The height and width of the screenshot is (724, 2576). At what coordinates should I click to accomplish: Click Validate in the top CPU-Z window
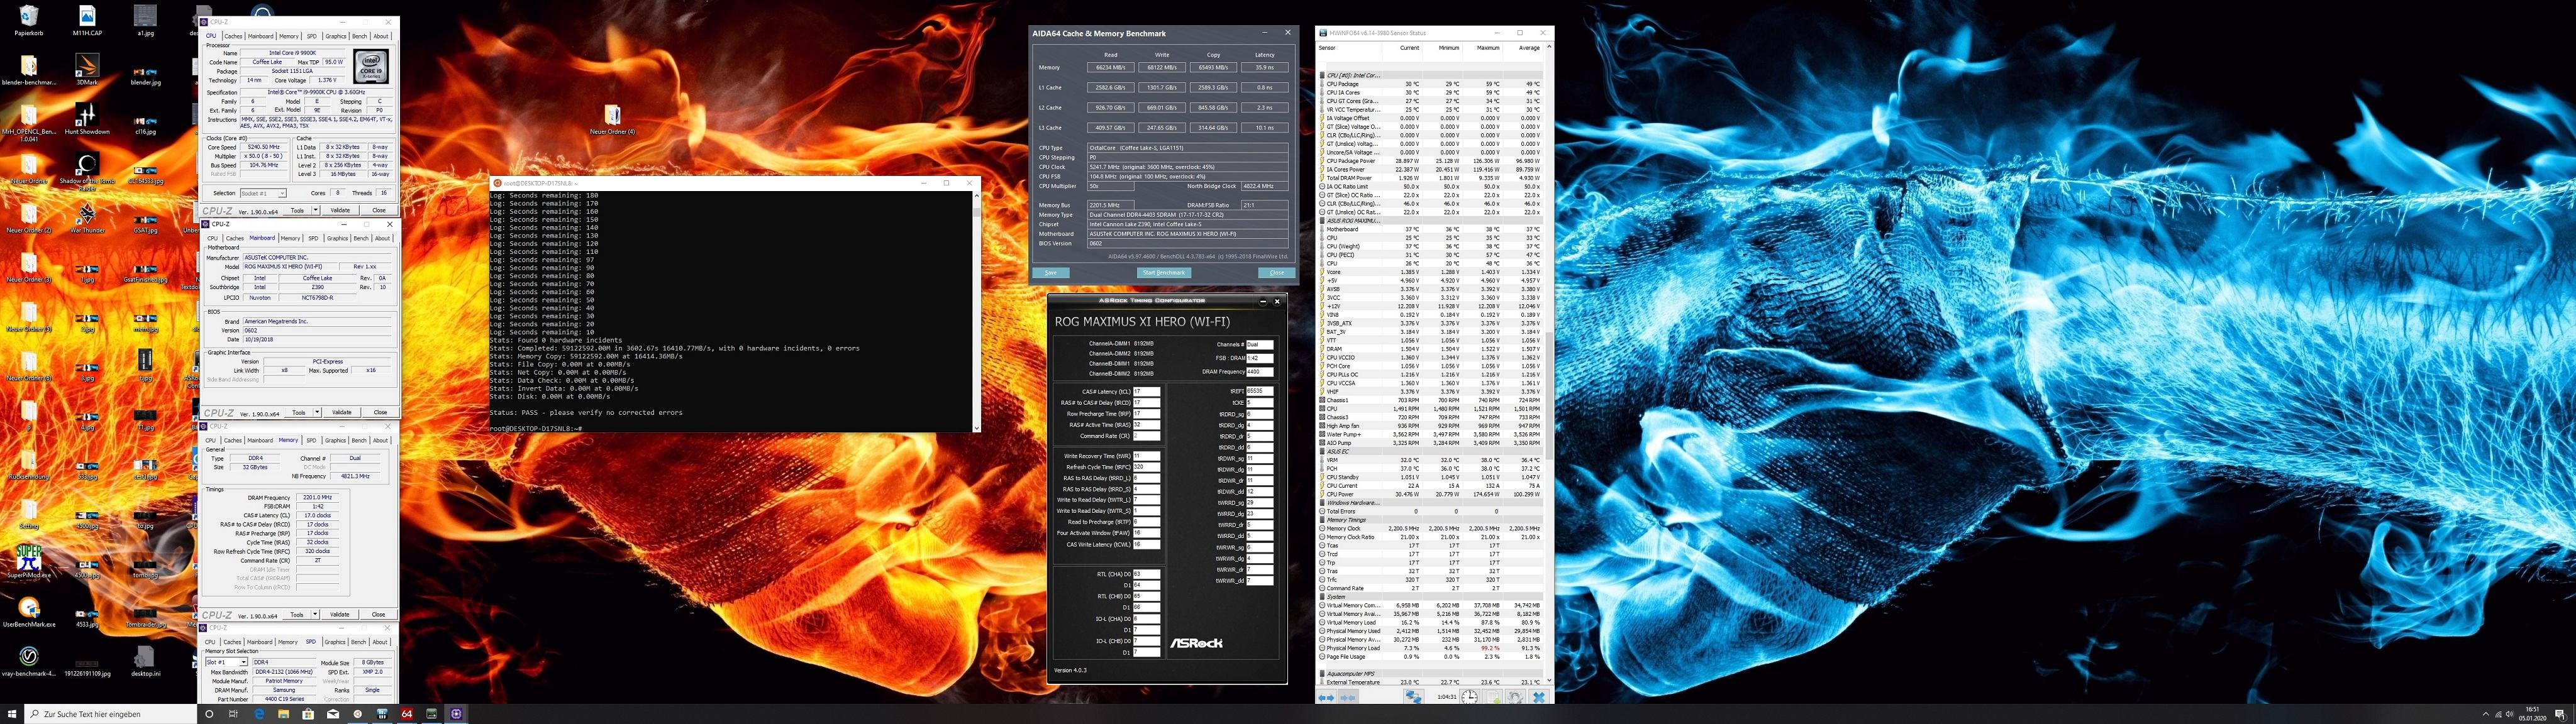tap(340, 210)
